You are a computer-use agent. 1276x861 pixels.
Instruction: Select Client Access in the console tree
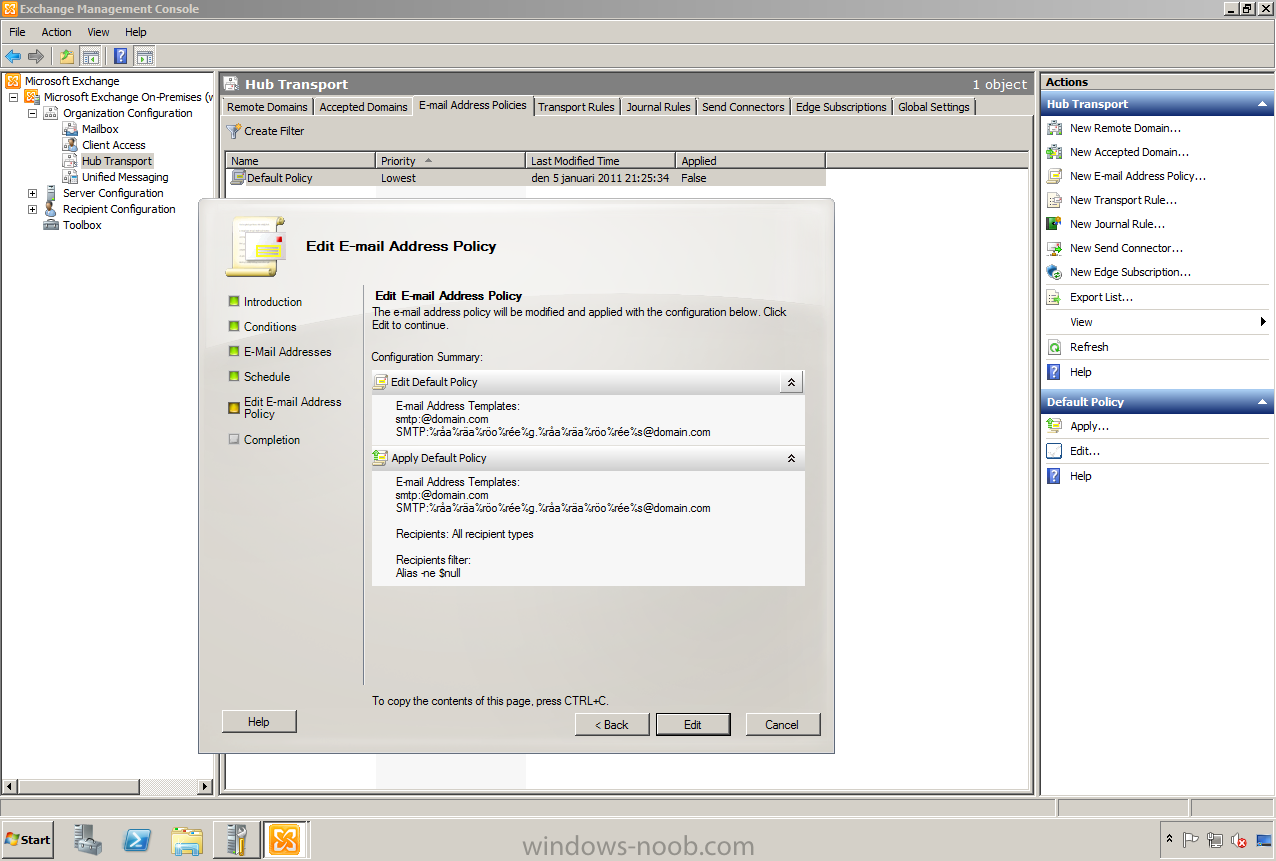(114, 145)
